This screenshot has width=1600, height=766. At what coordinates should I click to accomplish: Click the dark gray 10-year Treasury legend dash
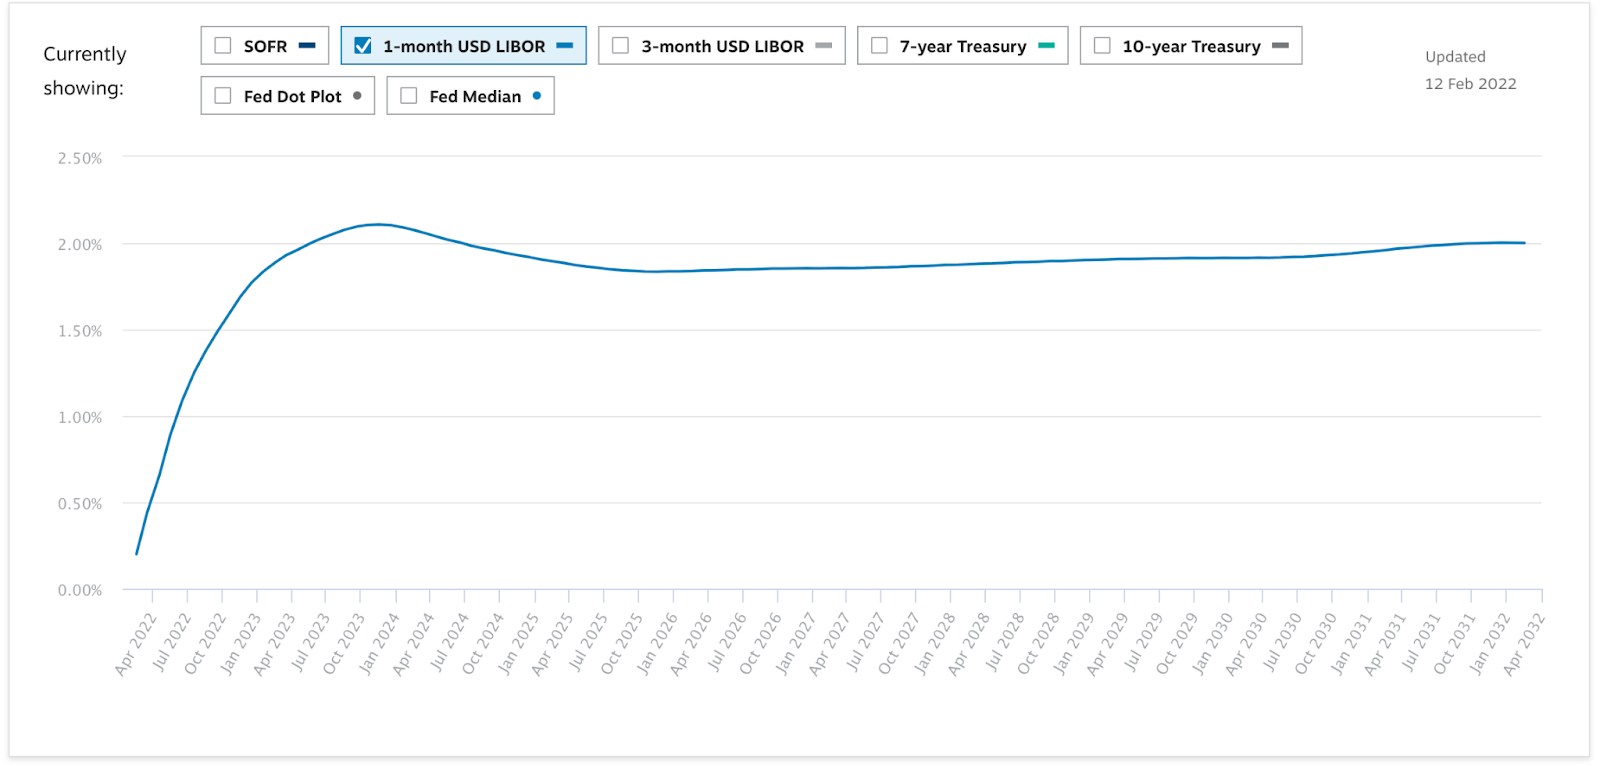[1280, 46]
